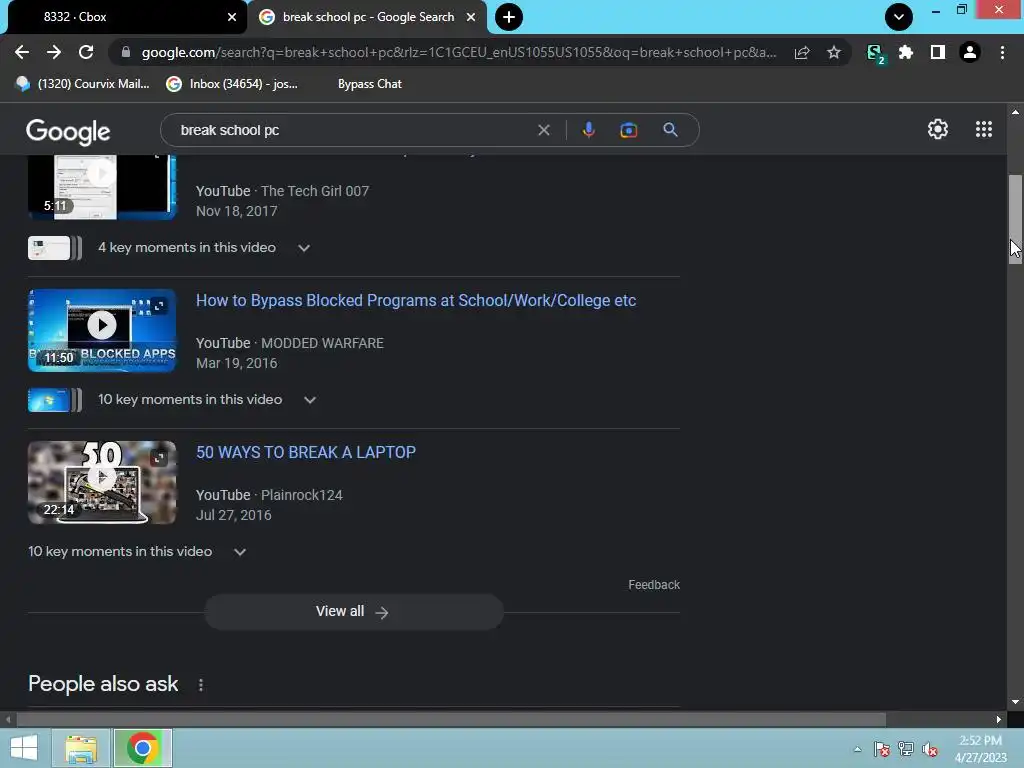Toggle the browser side panel icon
1024x768 pixels.
[938, 52]
